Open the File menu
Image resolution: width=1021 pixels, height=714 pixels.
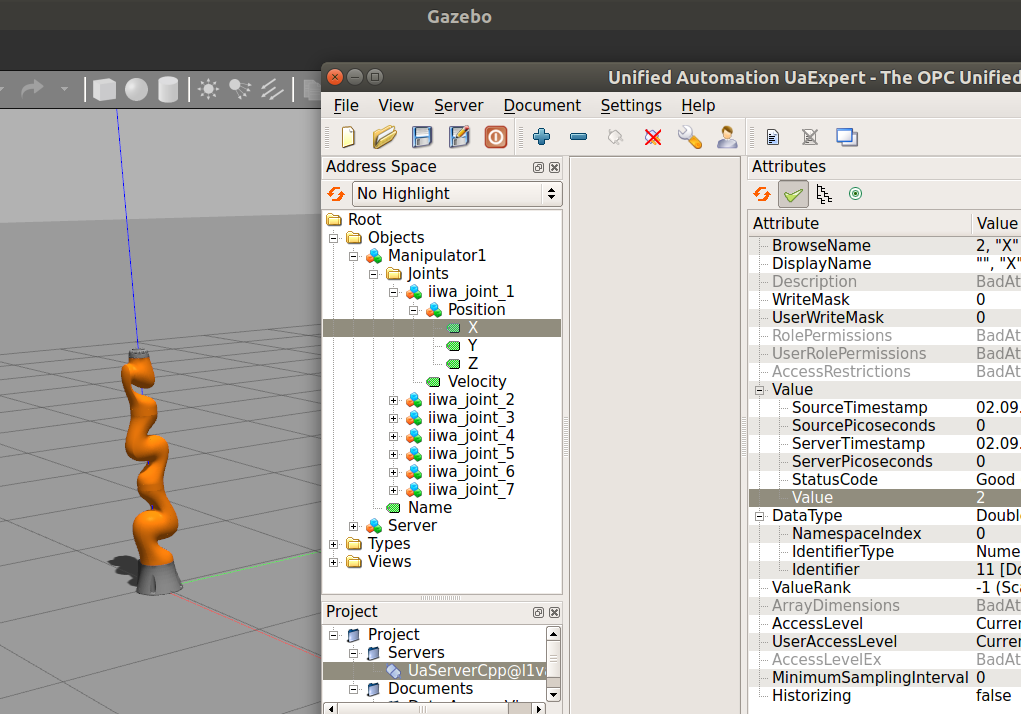346,105
